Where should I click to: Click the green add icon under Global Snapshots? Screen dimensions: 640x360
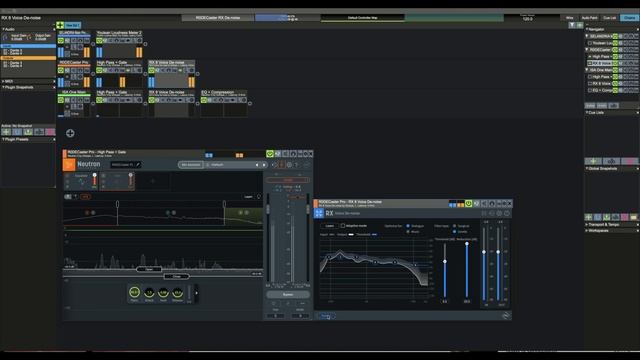pyautogui.click(x=589, y=217)
